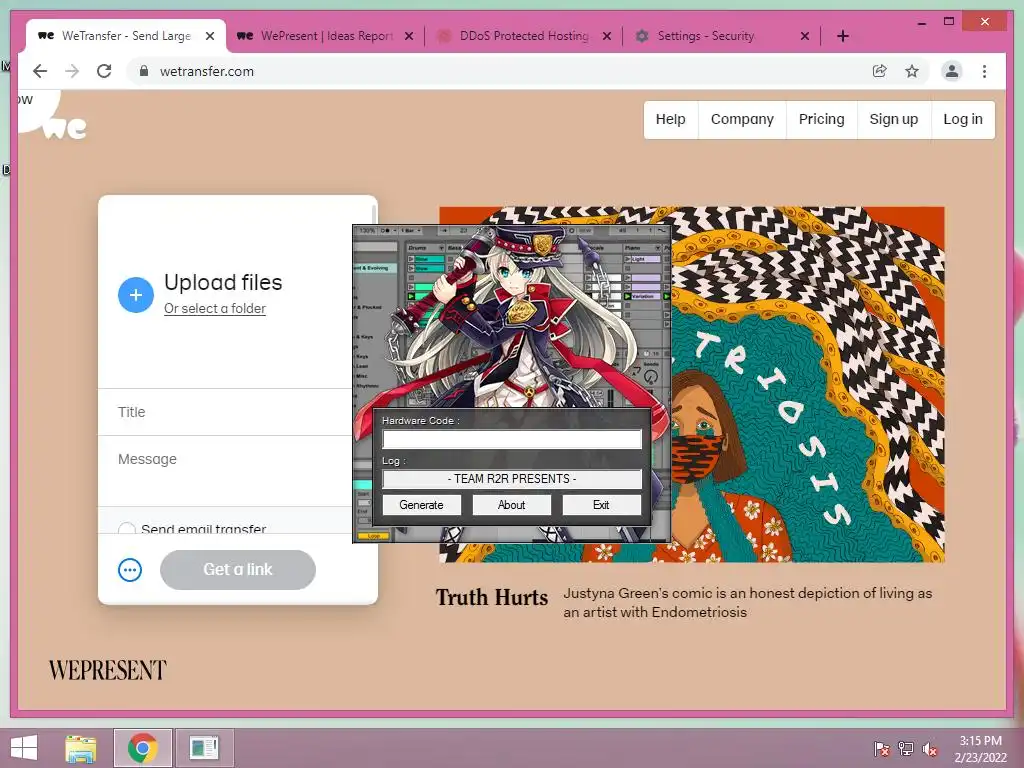The height and width of the screenshot is (768, 1024).
Task: Click Sign up in the navigation
Action: [x=893, y=120]
